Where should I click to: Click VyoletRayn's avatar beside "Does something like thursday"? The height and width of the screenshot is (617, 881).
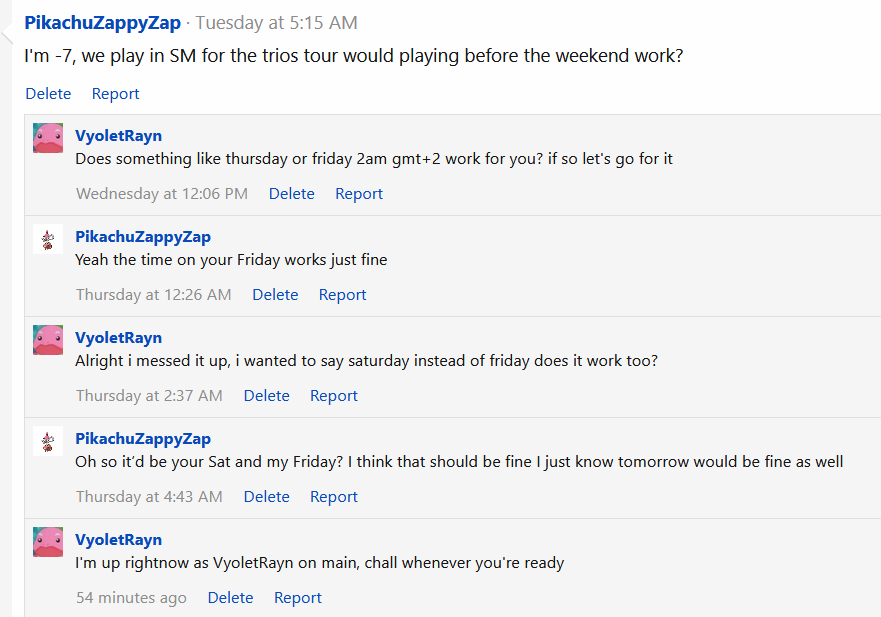coord(48,138)
